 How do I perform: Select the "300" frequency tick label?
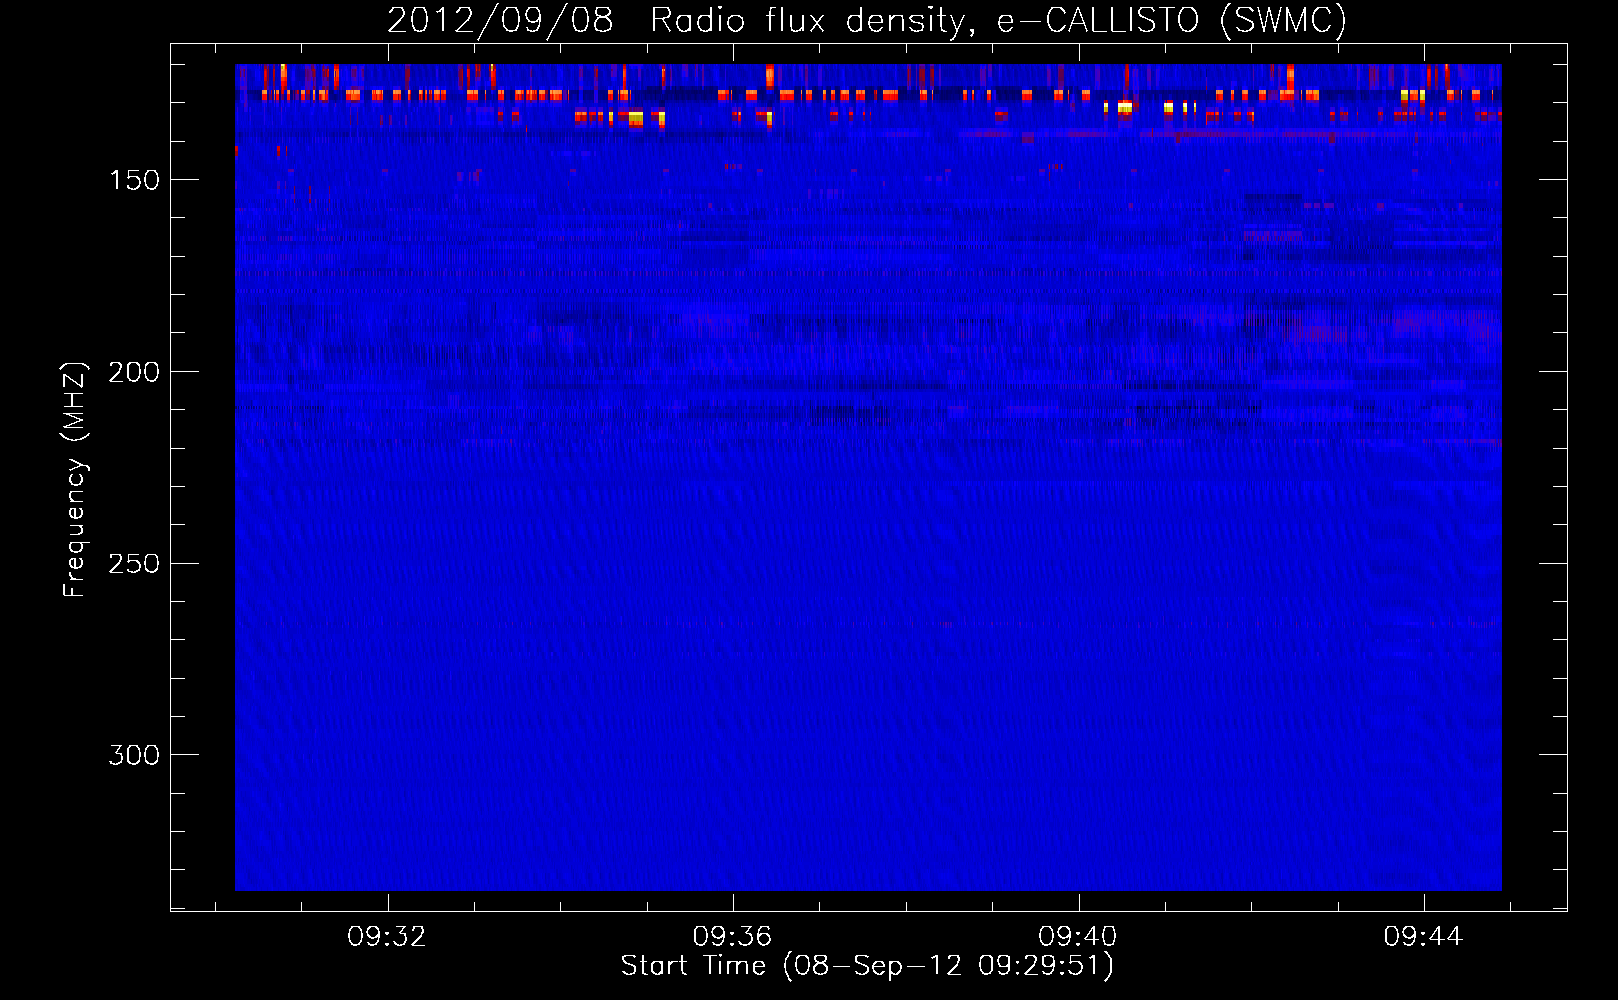tap(134, 755)
